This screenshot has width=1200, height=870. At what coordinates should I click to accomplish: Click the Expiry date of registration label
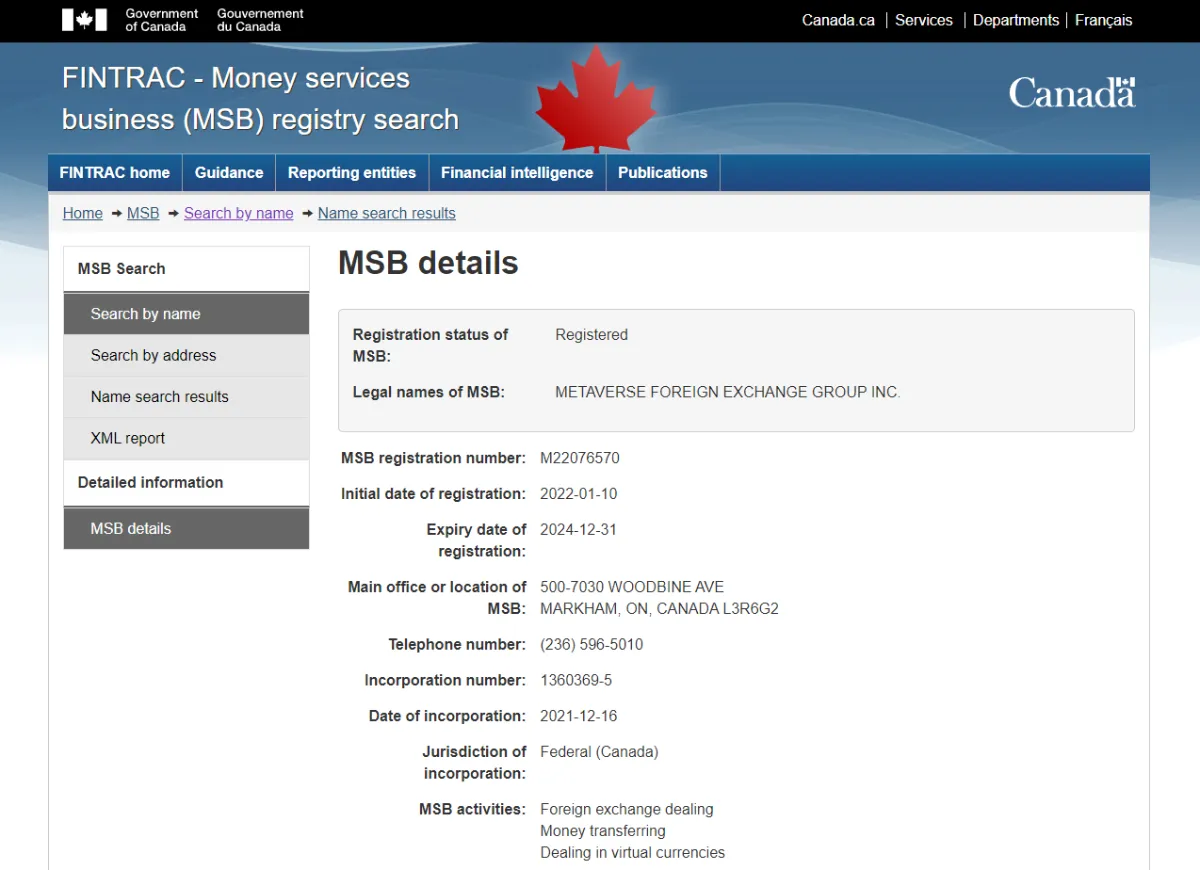click(x=476, y=540)
